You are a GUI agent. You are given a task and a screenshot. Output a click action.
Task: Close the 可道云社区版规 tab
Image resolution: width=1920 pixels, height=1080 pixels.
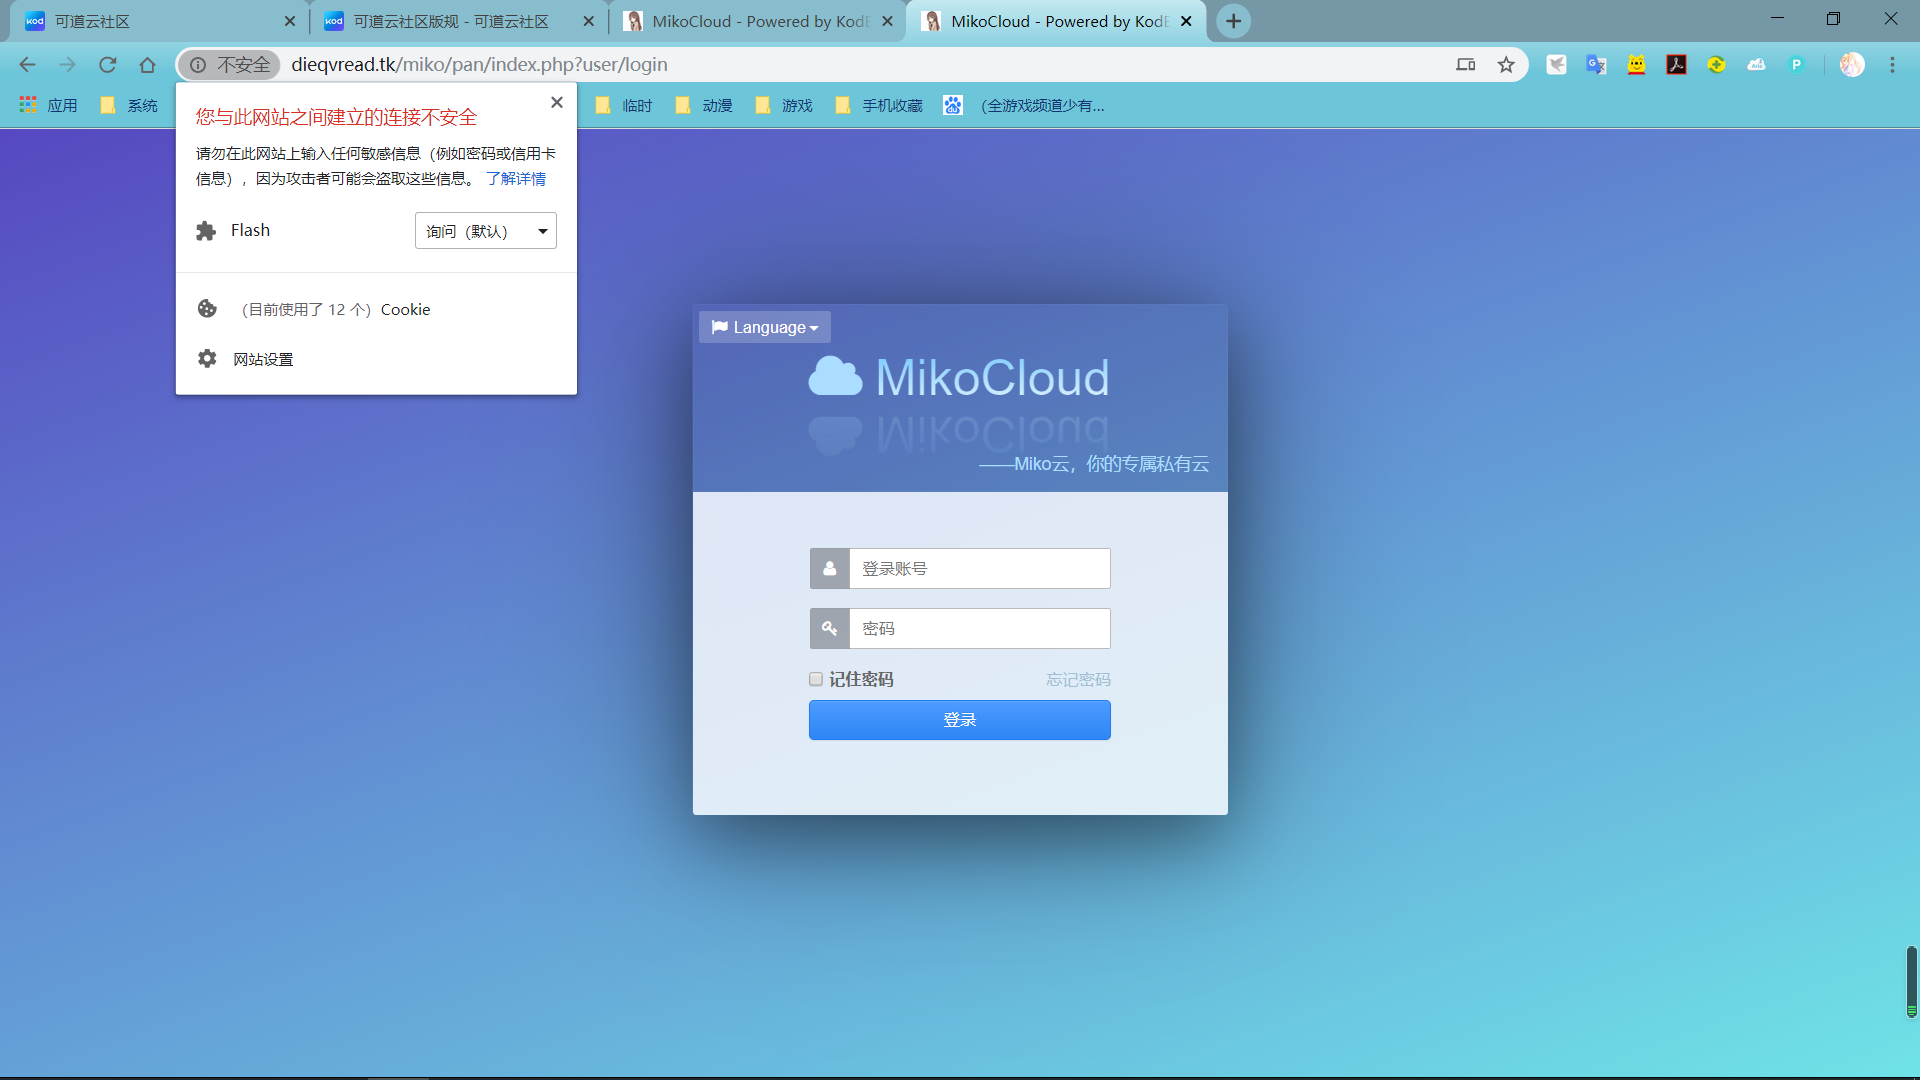[x=588, y=21]
